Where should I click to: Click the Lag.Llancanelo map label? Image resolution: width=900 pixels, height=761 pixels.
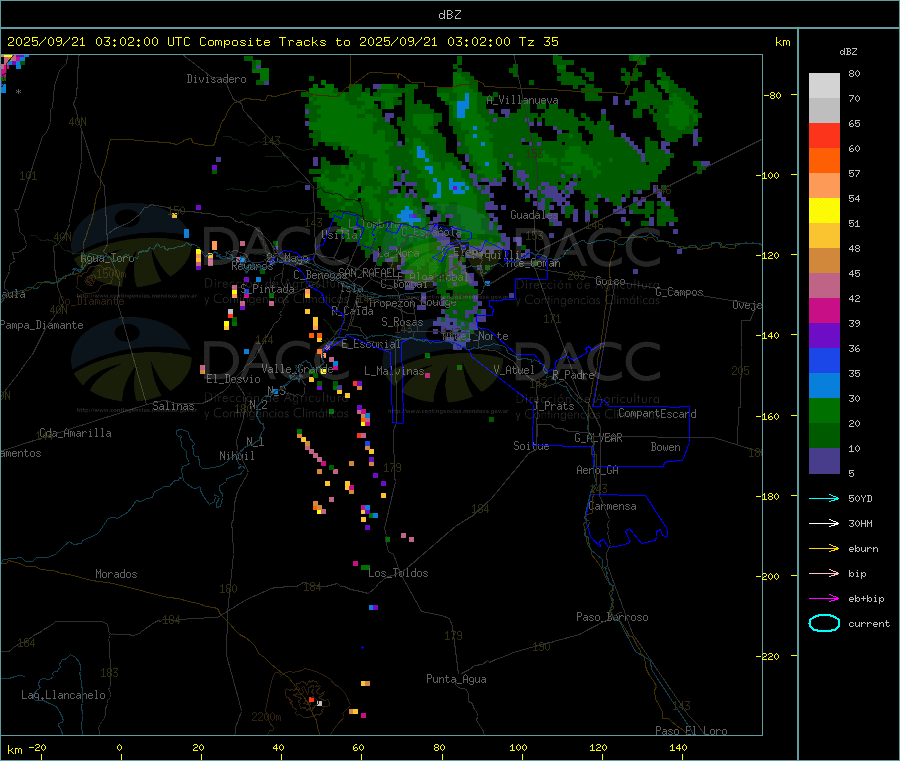(63, 695)
